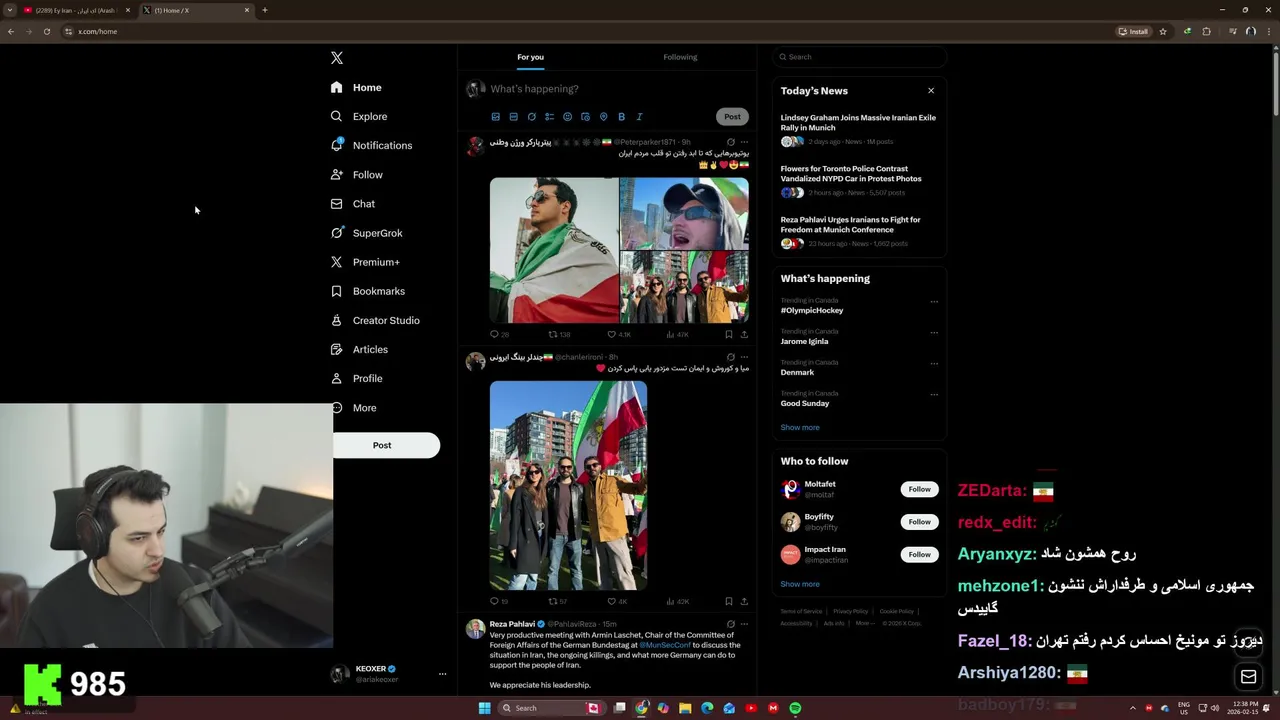Add a GIF to the new post
This screenshot has width=1280, height=720.
click(513, 117)
